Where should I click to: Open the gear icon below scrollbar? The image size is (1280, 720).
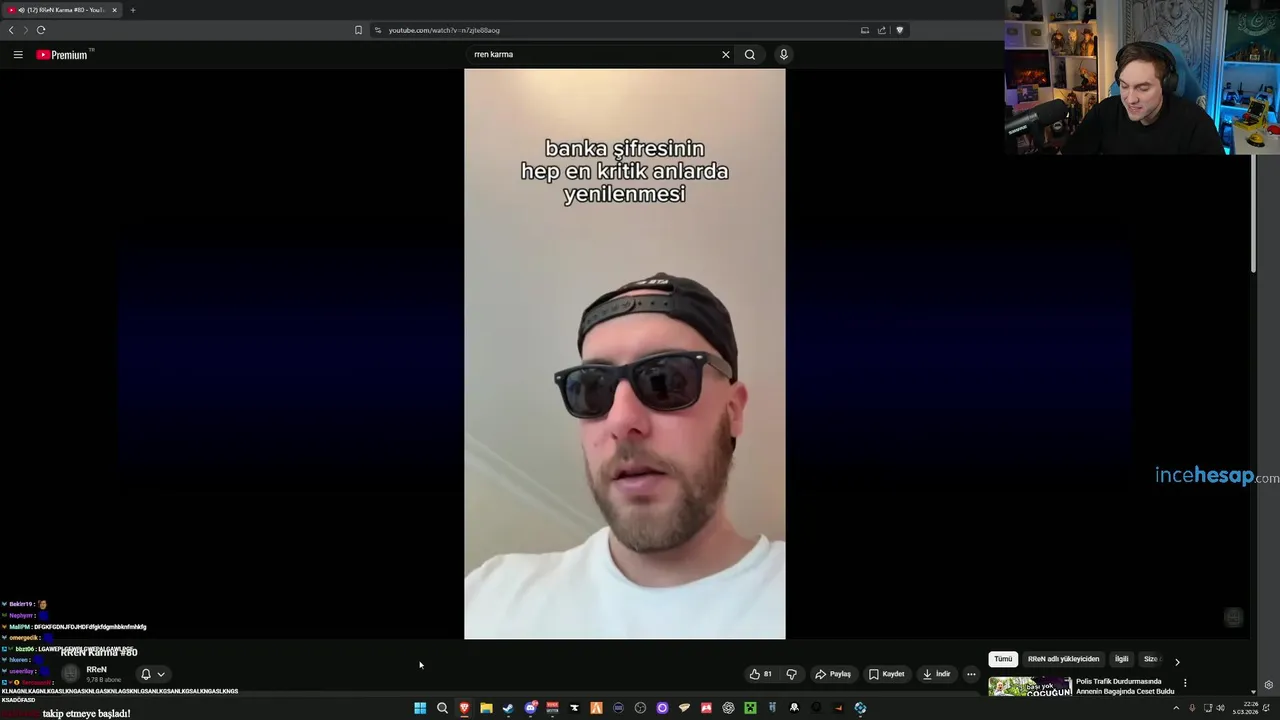click(1268, 685)
